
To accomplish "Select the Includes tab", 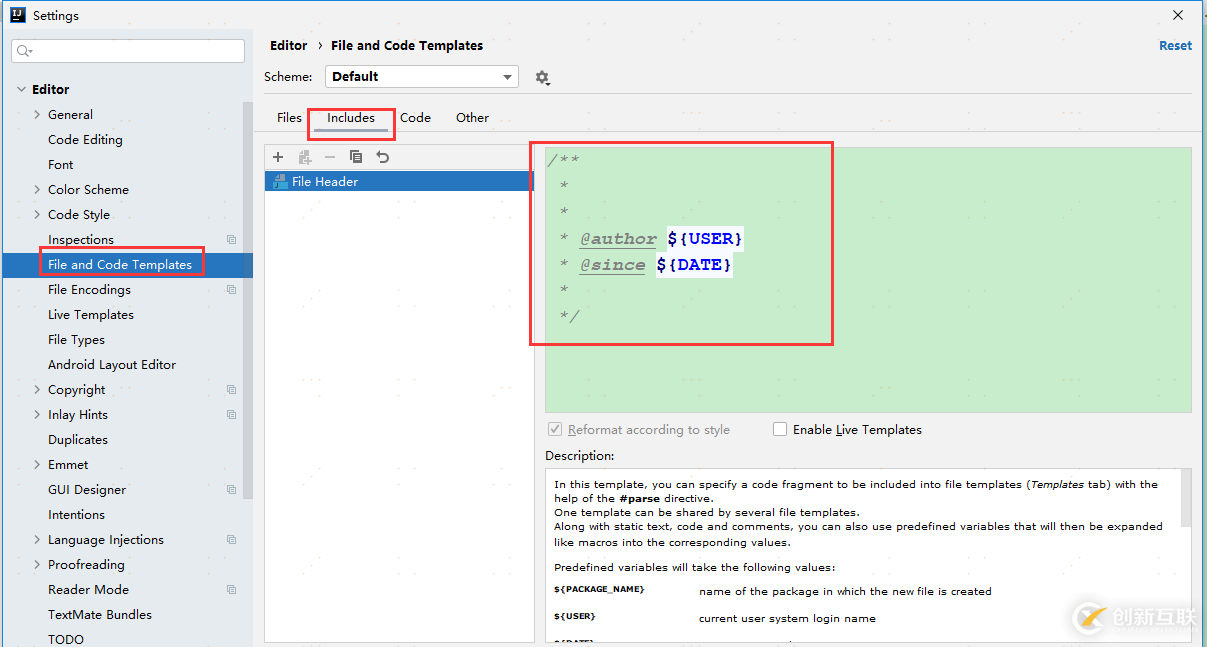I will [351, 118].
